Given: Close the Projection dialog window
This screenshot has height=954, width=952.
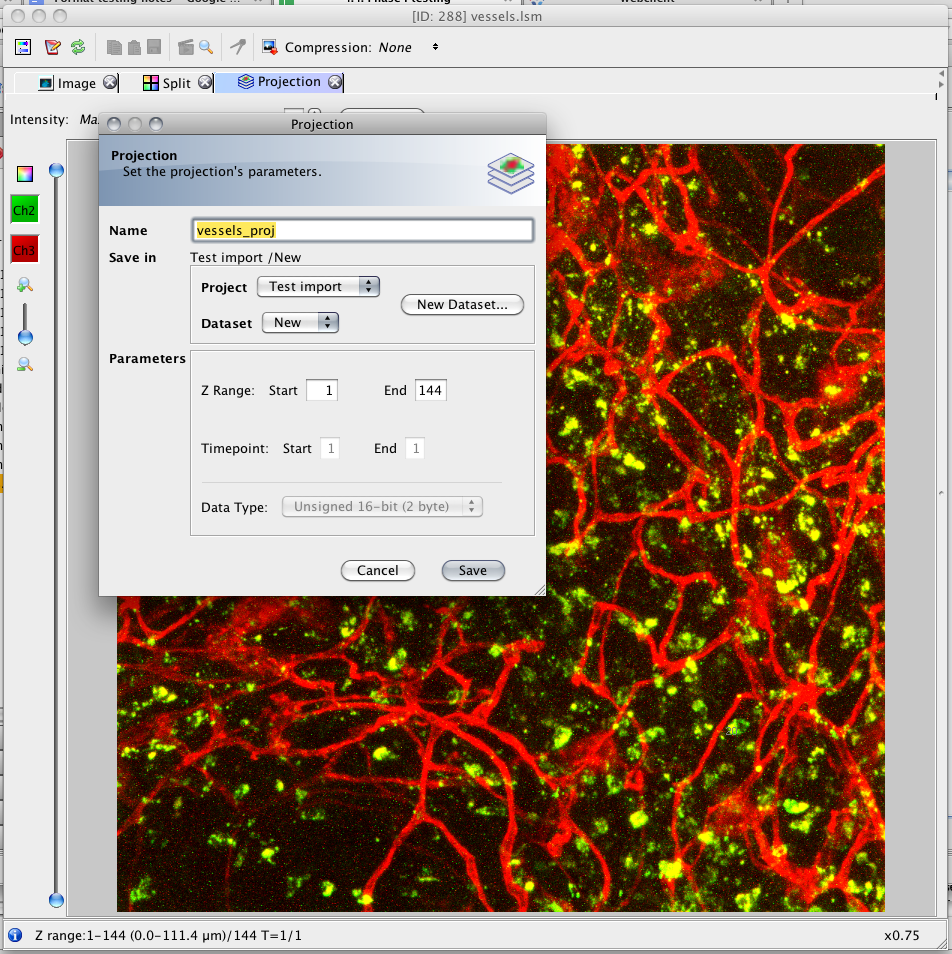Looking at the screenshot, I should click(x=114, y=124).
